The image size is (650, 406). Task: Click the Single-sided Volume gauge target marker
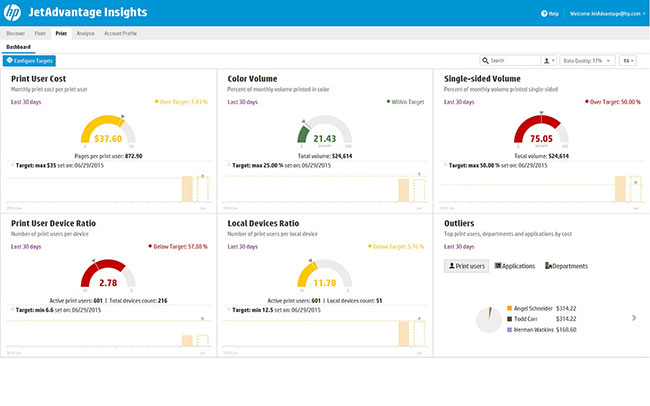tap(541, 113)
